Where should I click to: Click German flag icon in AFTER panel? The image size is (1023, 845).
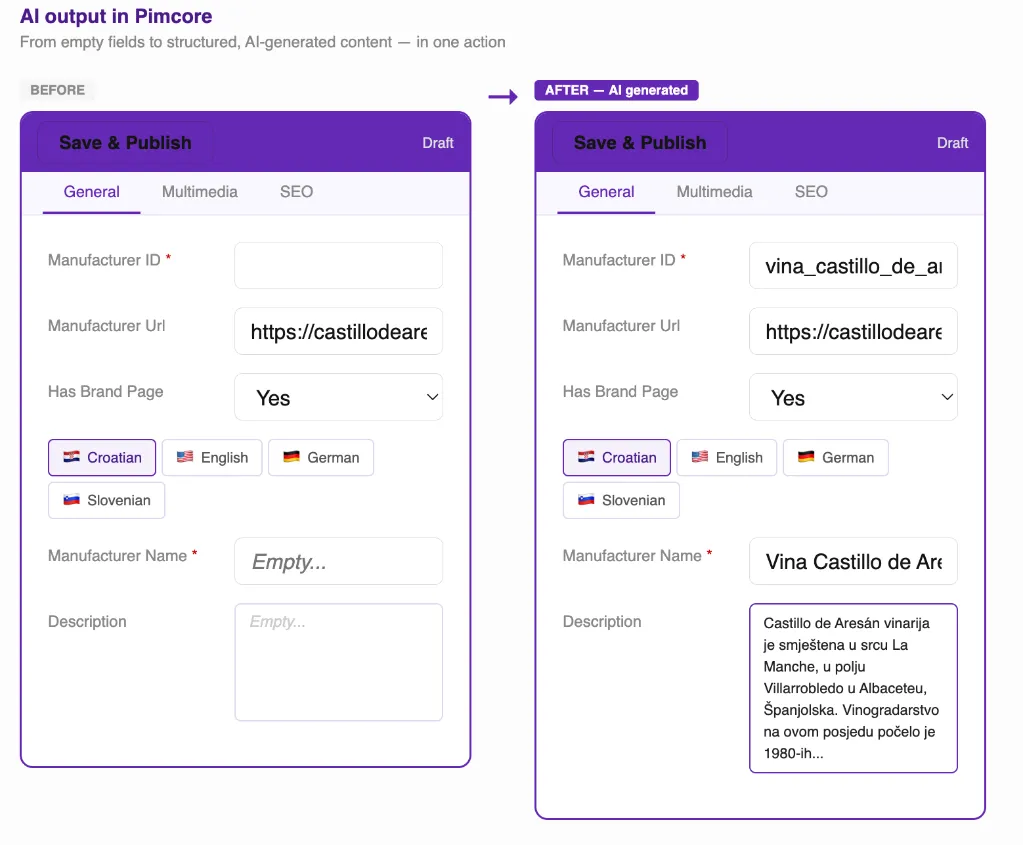point(806,457)
